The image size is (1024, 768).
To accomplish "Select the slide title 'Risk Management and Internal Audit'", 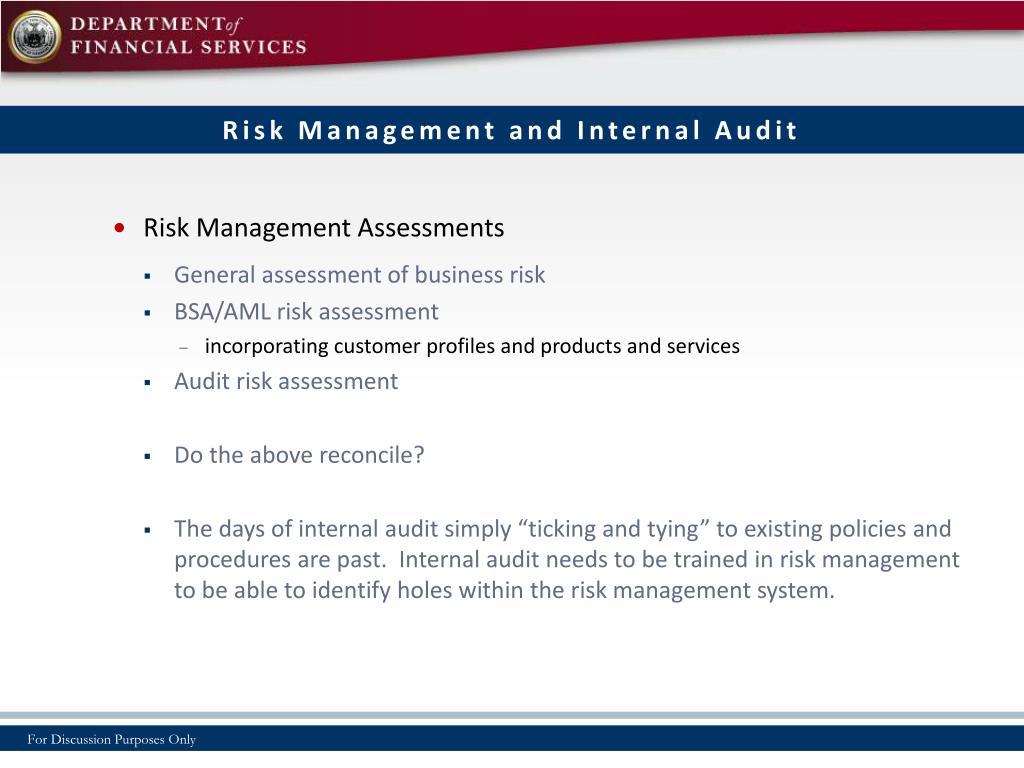I will [510, 130].
